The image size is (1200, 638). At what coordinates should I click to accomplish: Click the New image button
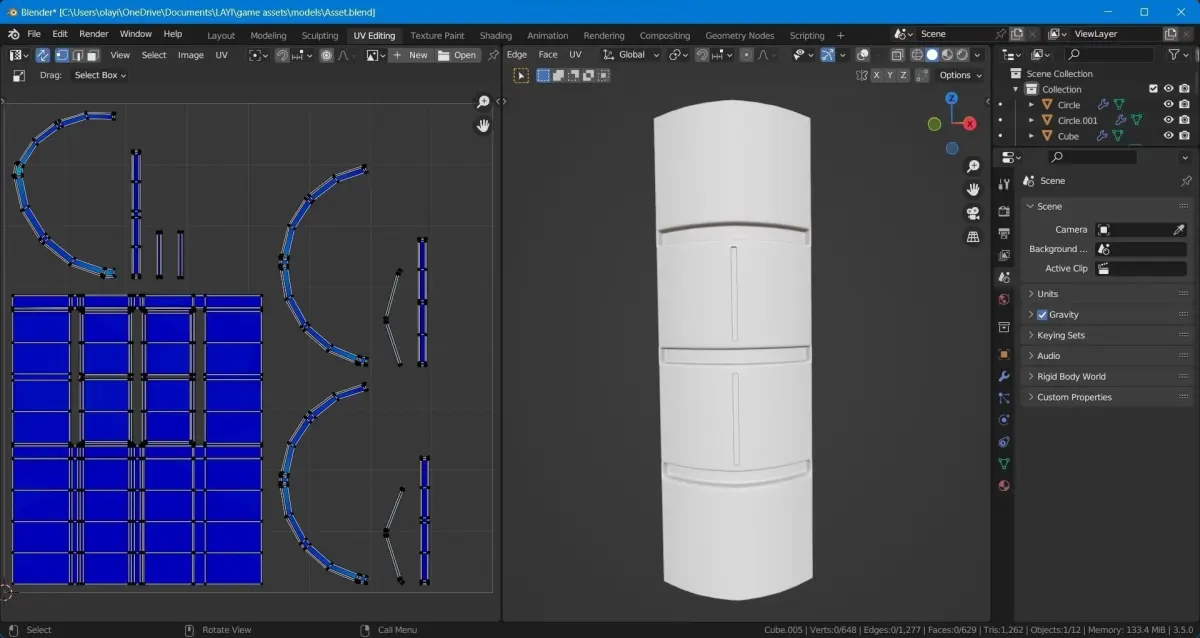pyautogui.click(x=410, y=55)
